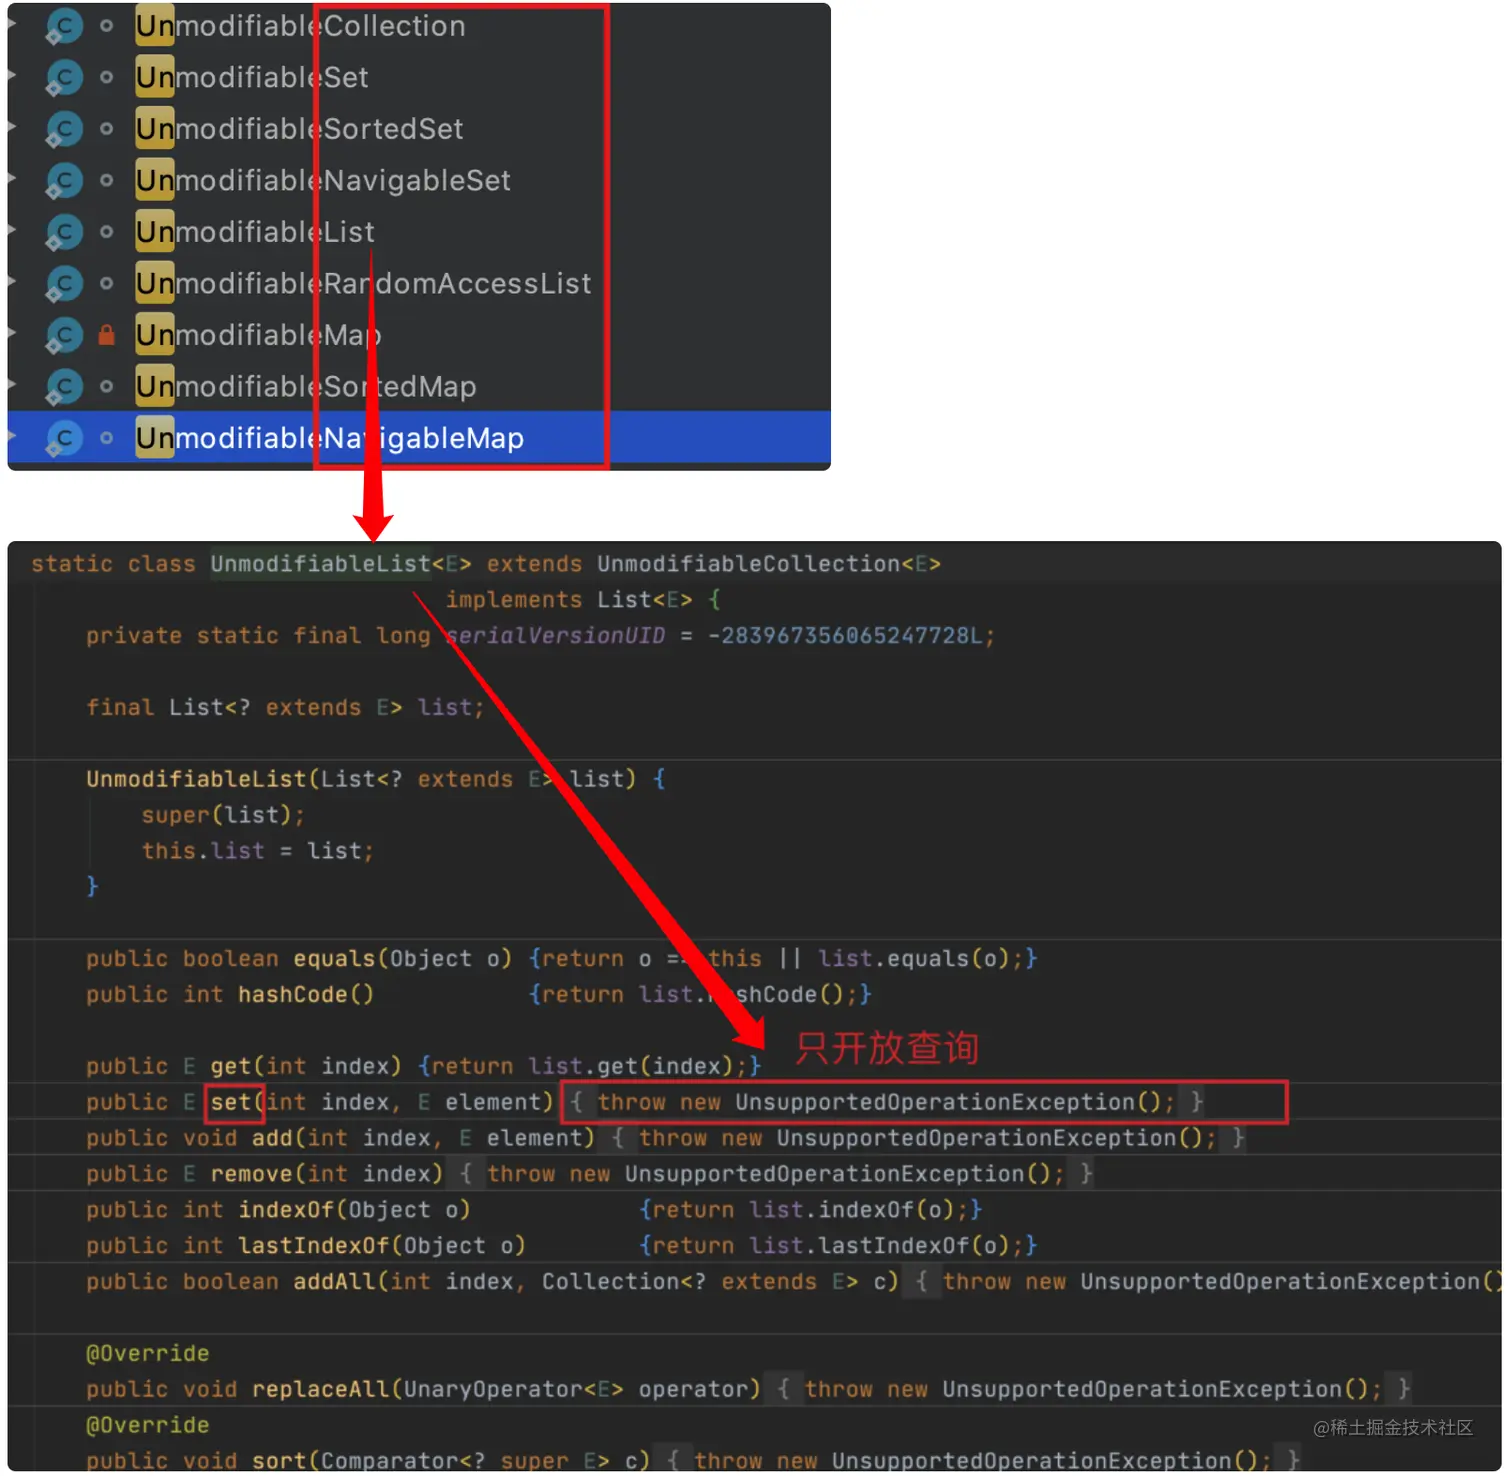
Task: Select UnmodifiableCollection in the structure list
Action: pyautogui.click(x=301, y=26)
